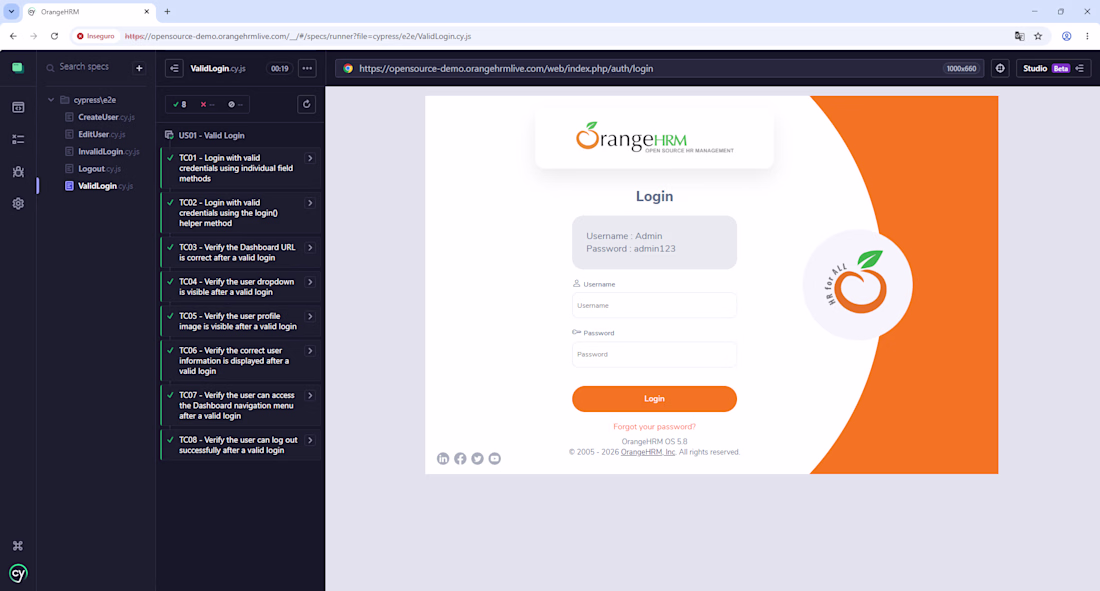
Task: Open OrangeHRM Twitter icon
Action: 477,458
